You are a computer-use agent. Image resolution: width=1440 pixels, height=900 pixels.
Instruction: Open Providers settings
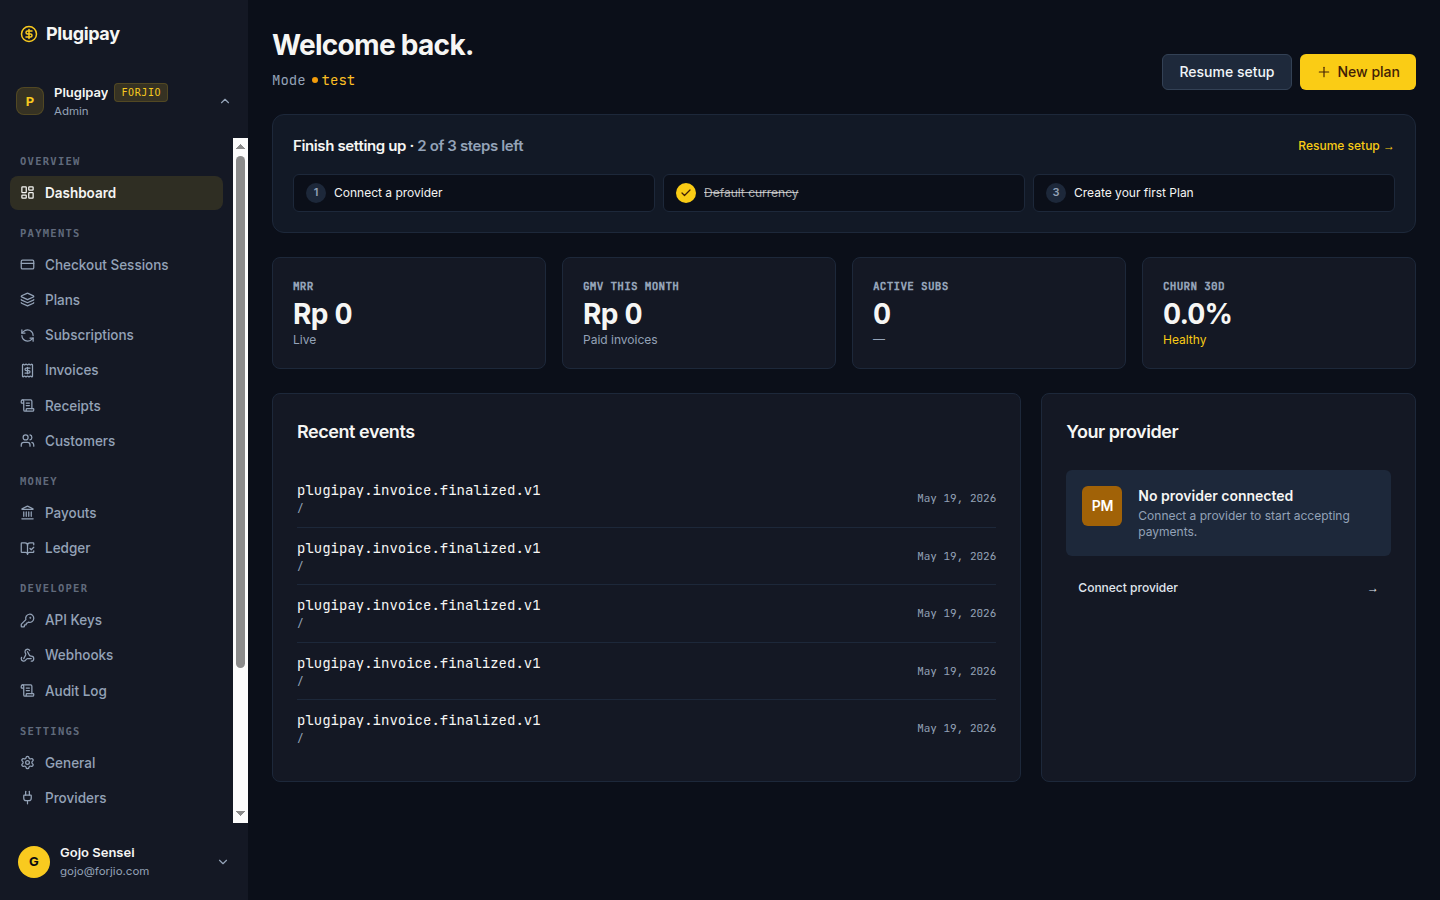click(116, 798)
